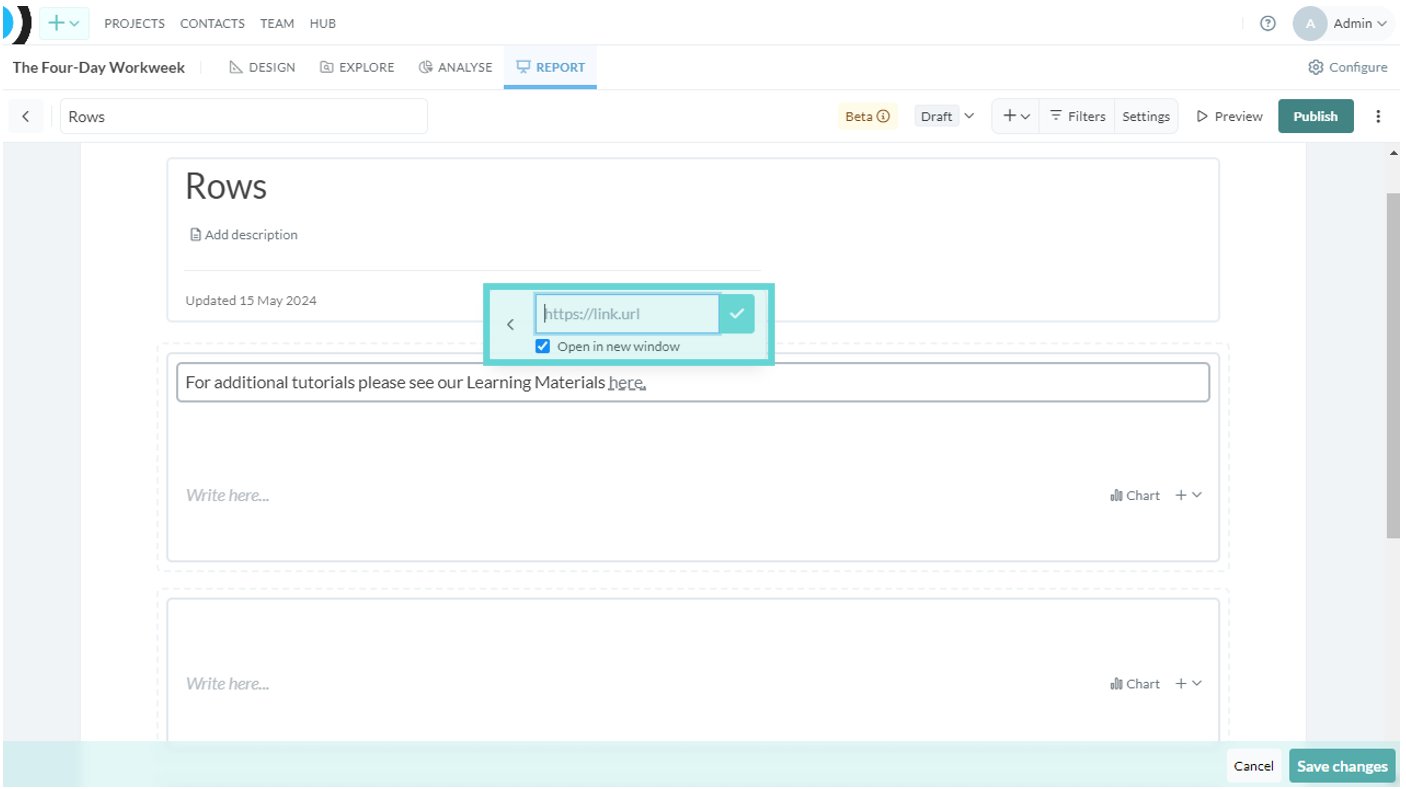Click second Write here placeholder
This screenshot has width=1406, height=789.
(227, 684)
